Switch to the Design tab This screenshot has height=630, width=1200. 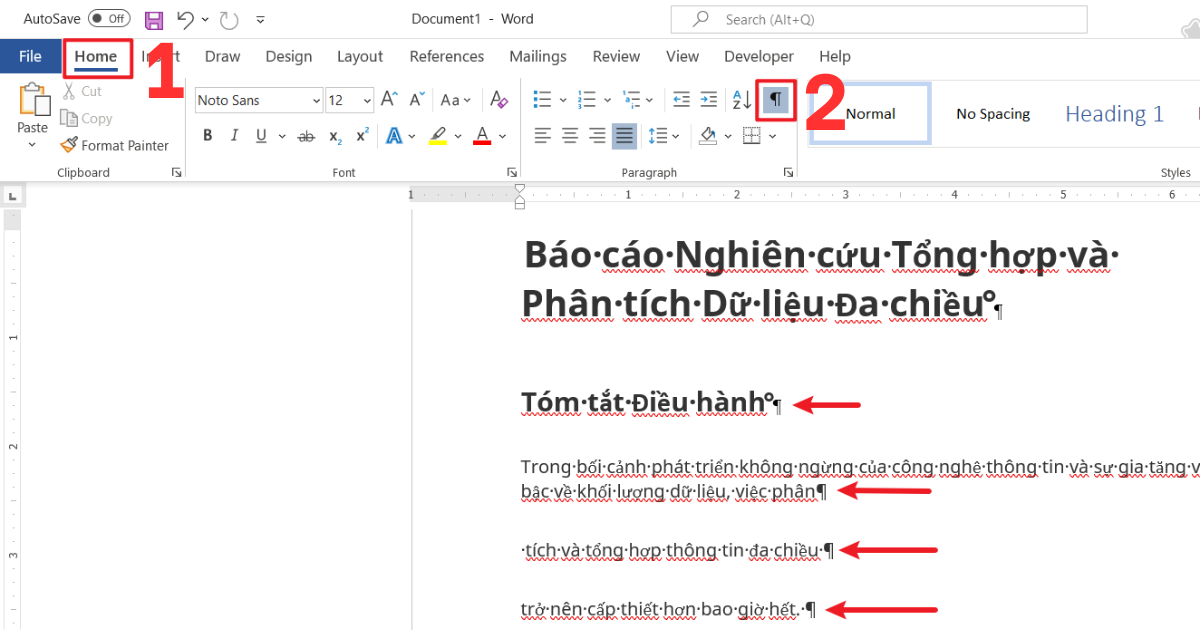(x=289, y=56)
